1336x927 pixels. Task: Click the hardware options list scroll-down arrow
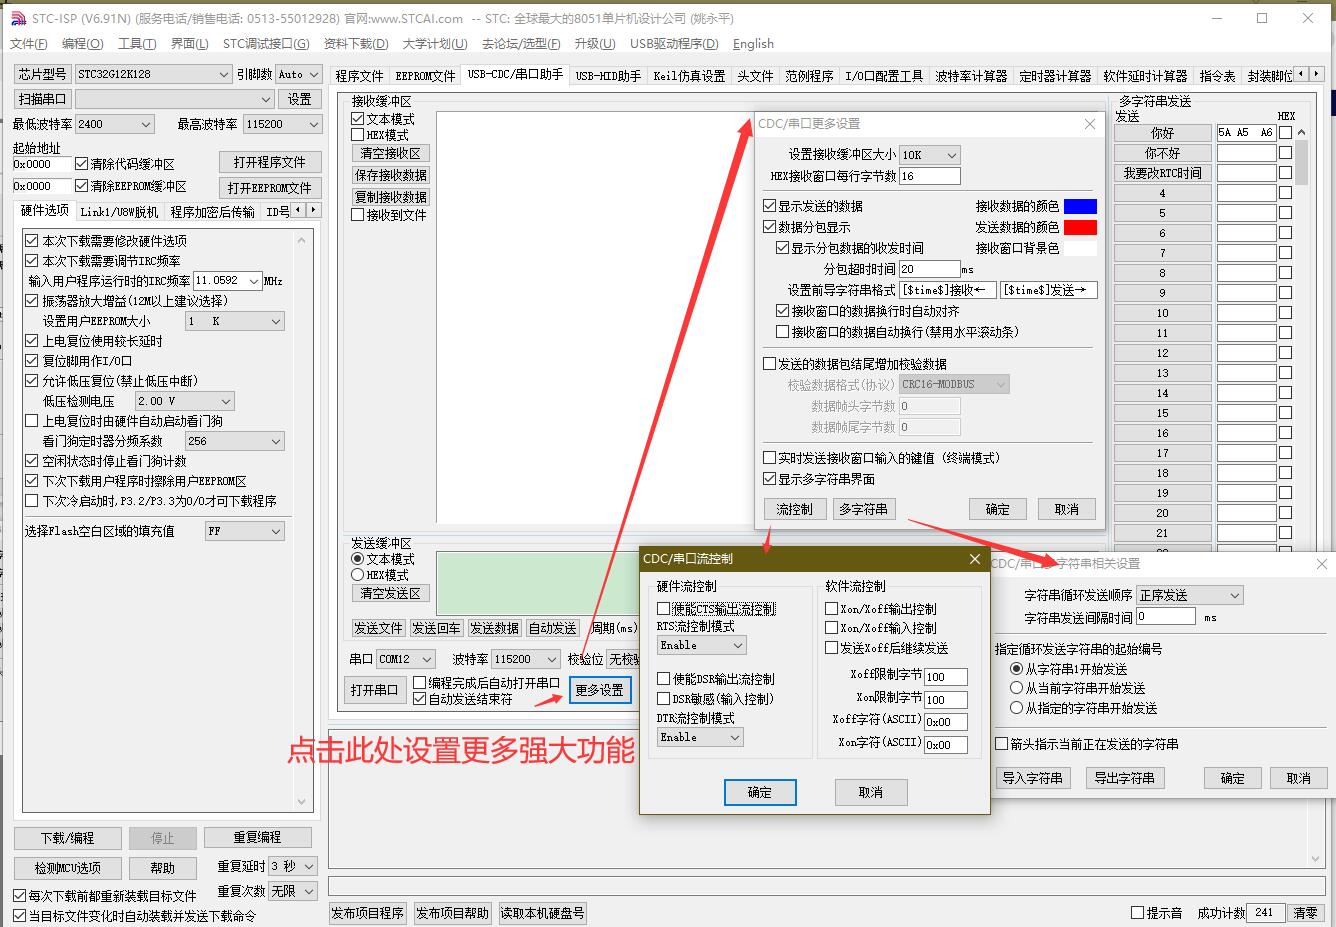pos(300,801)
